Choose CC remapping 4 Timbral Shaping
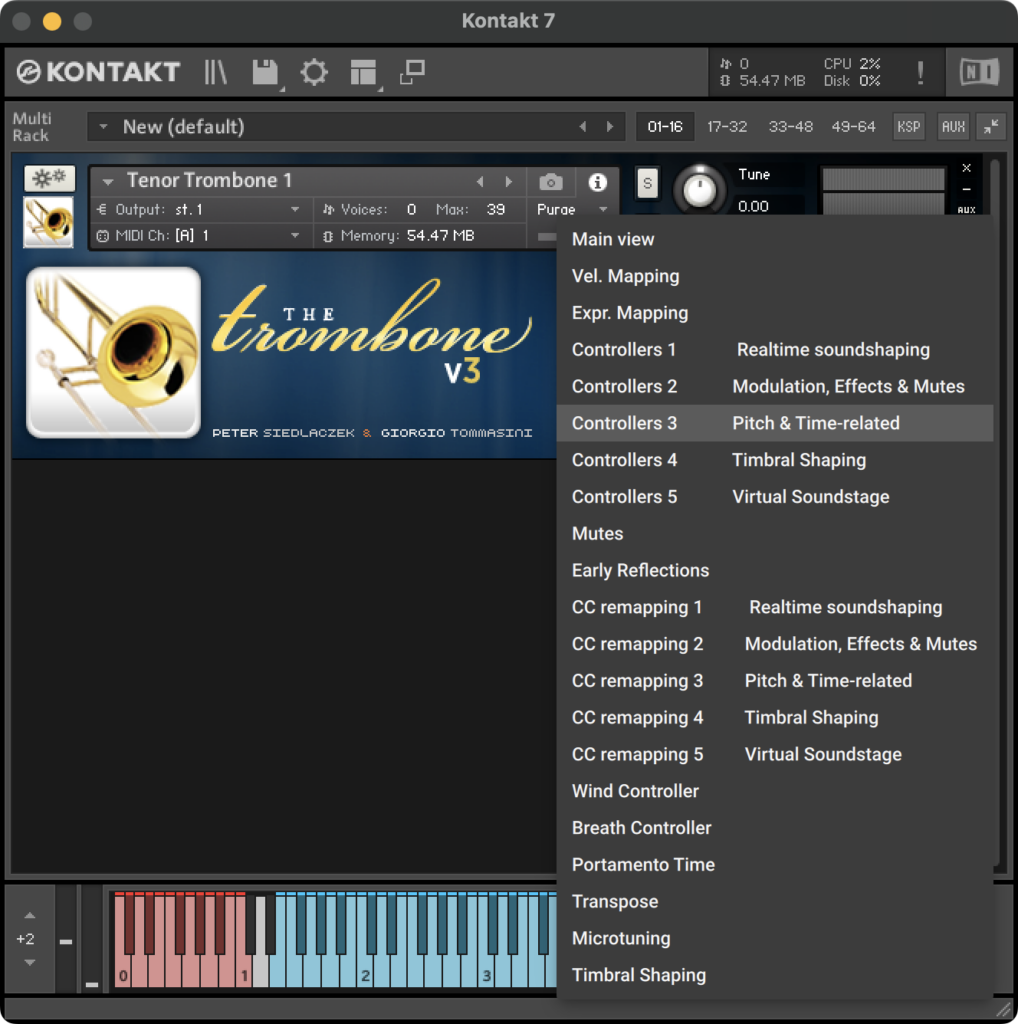Image resolution: width=1018 pixels, height=1024 pixels. click(x=775, y=718)
